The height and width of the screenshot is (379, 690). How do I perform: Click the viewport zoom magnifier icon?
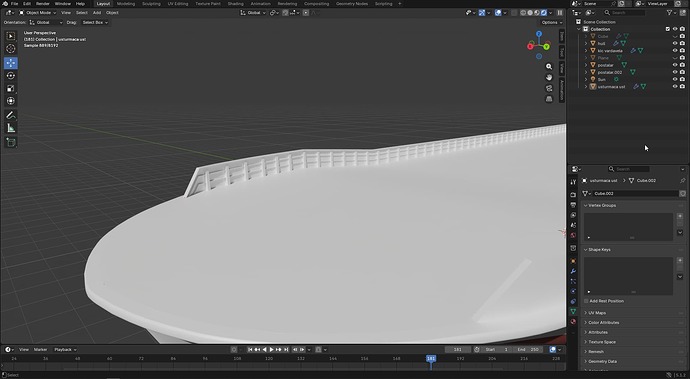pos(549,66)
